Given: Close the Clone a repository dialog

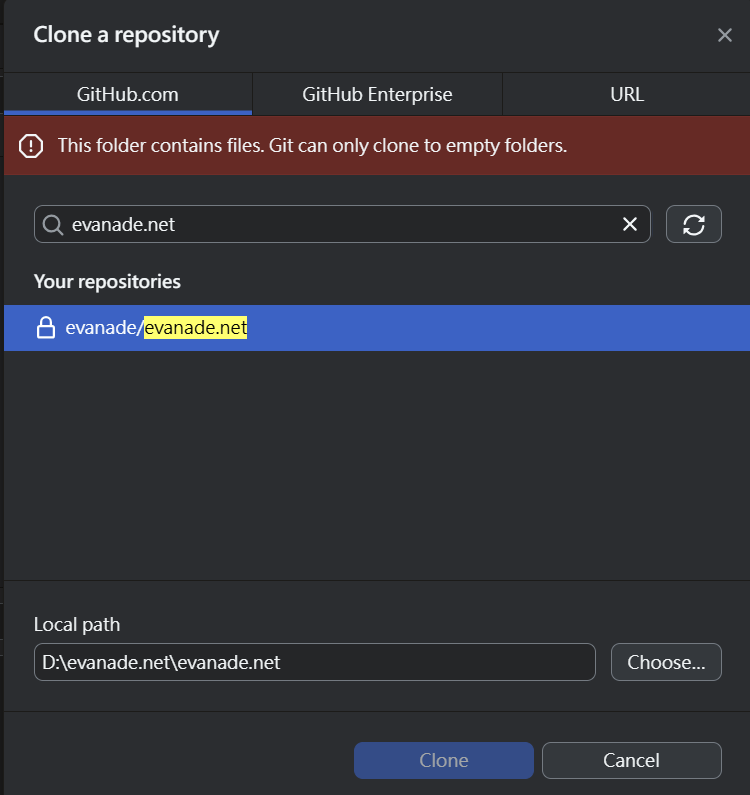Looking at the screenshot, I should 725,35.
